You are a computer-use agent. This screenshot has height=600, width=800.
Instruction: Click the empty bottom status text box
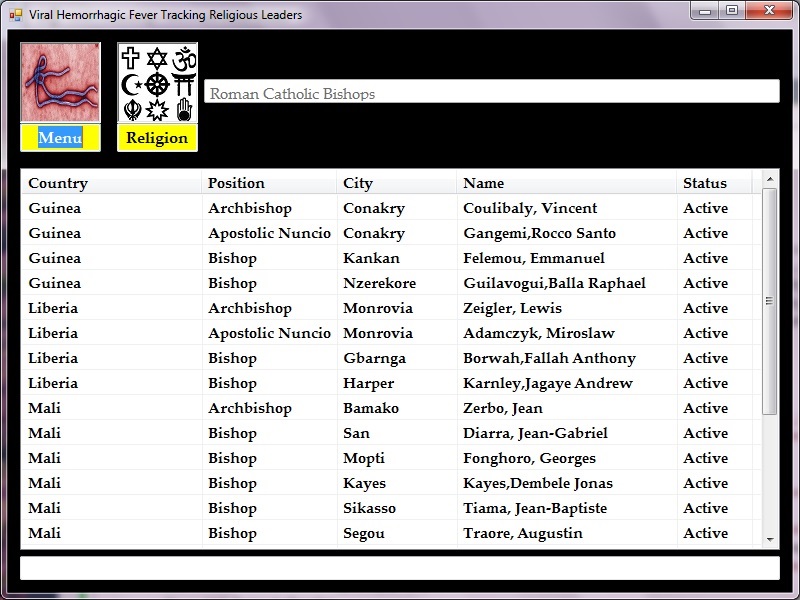[x=399, y=568]
